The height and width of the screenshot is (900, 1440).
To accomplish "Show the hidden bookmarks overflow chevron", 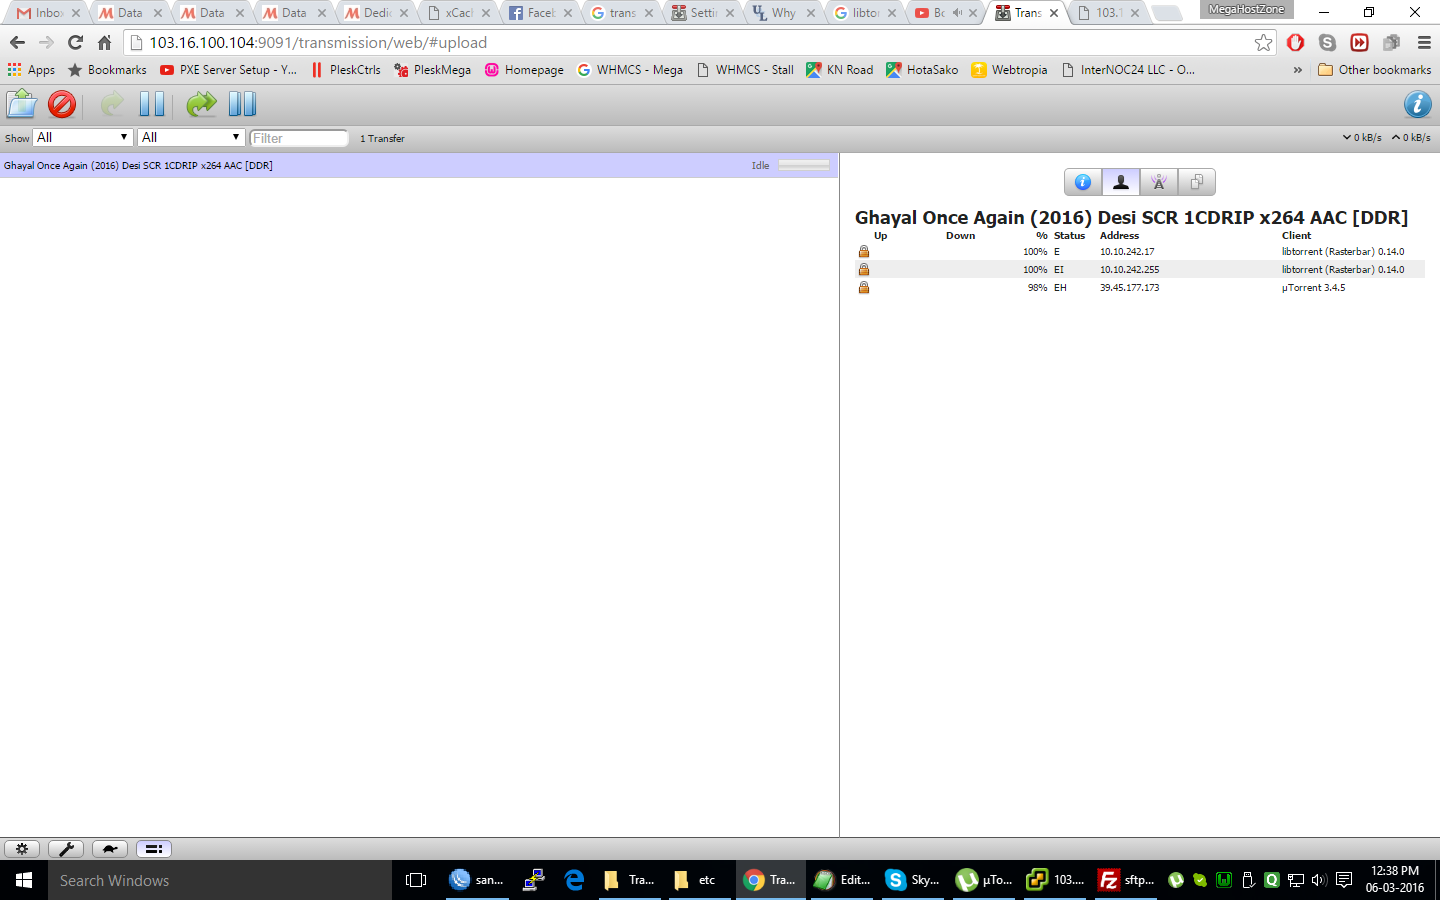I will [x=1298, y=70].
